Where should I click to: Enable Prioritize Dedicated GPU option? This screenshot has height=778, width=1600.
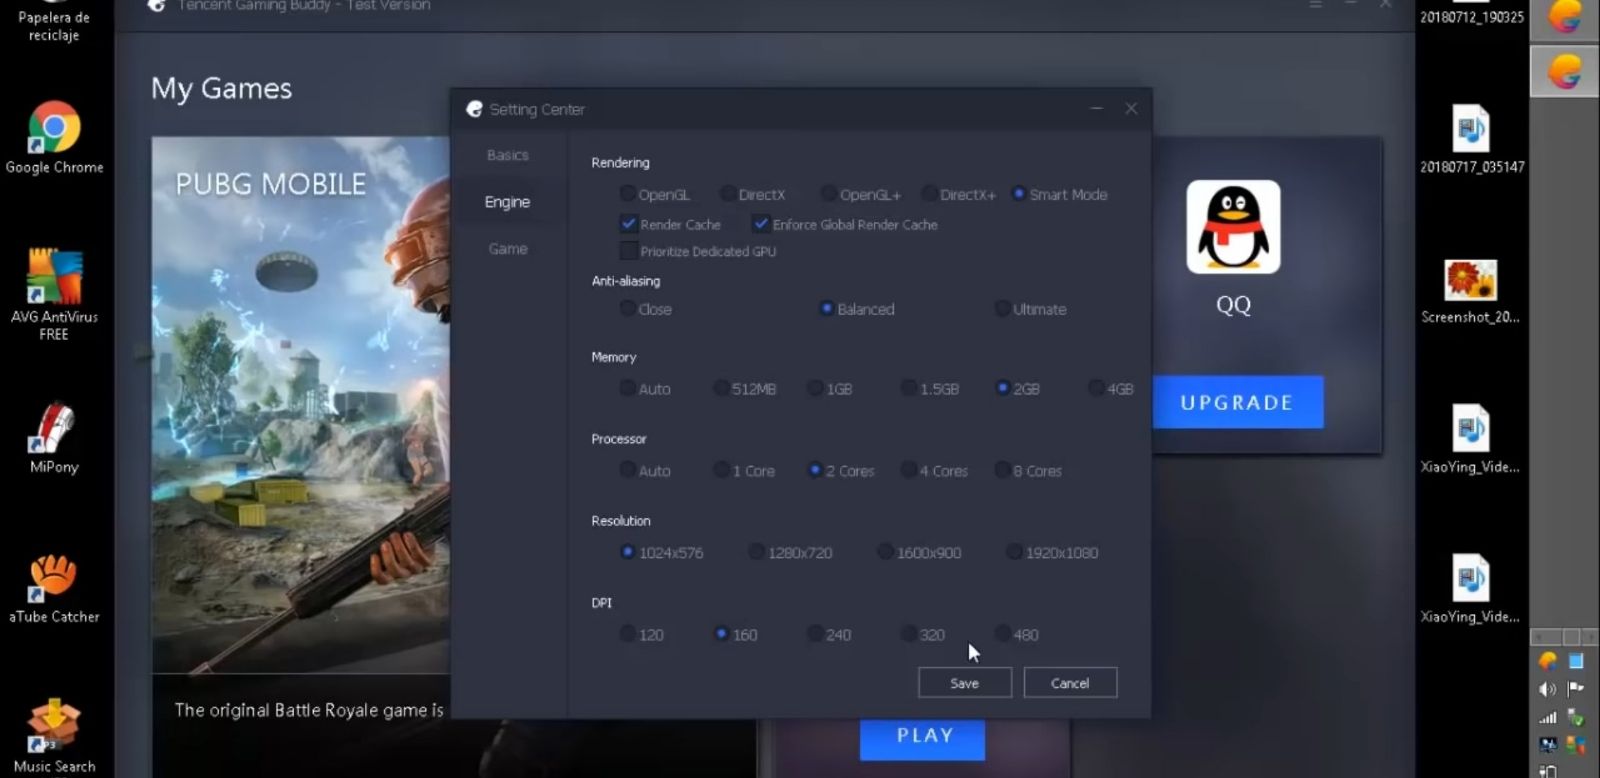pyautogui.click(x=629, y=251)
